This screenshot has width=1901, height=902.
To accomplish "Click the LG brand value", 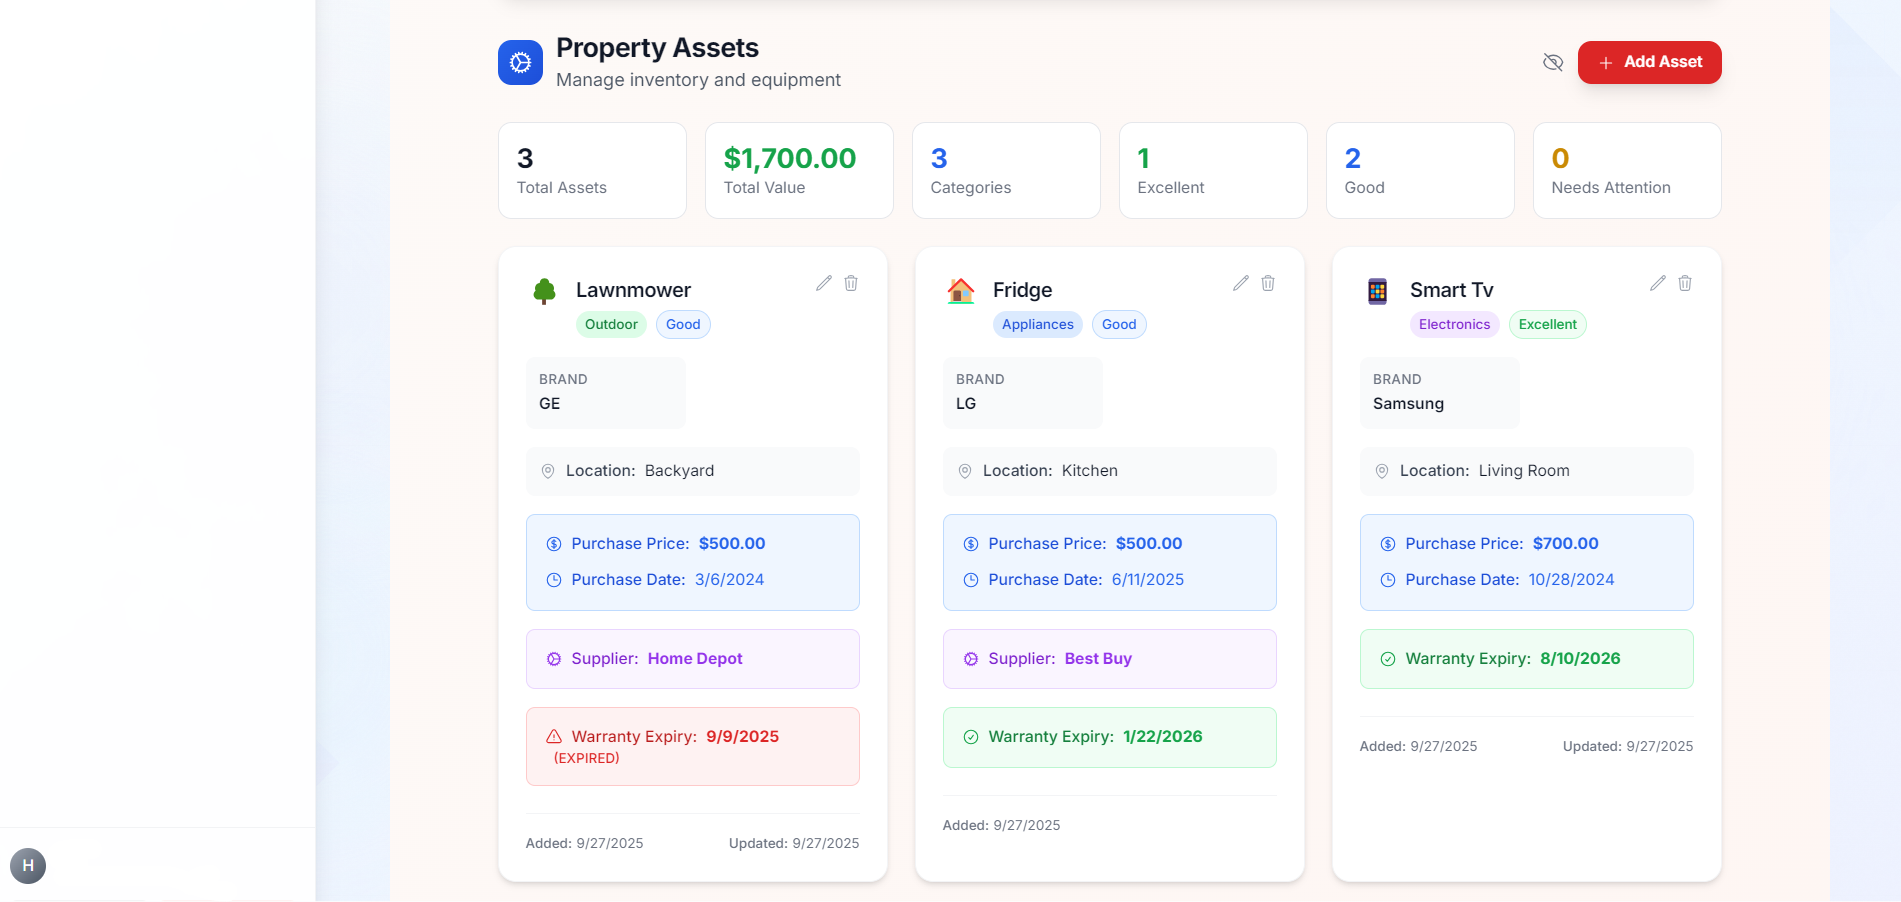I will click(x=966, y=404).
